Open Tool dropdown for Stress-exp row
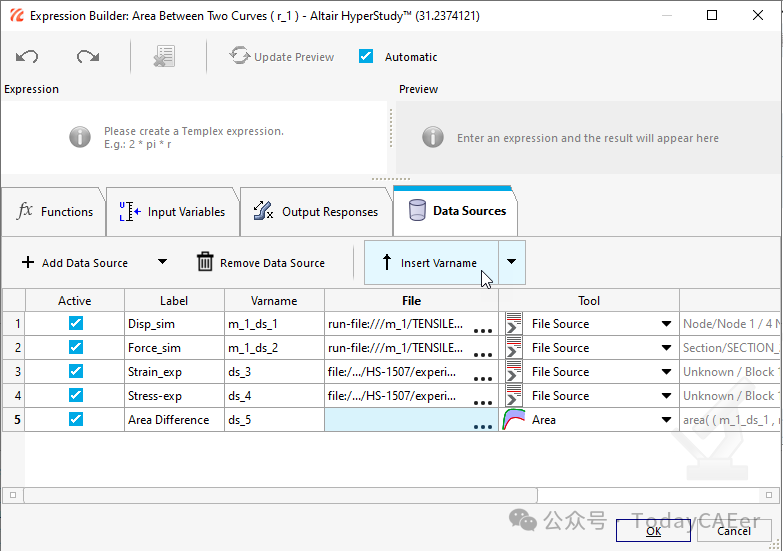 pyautogui.click(x=666, y=396)
